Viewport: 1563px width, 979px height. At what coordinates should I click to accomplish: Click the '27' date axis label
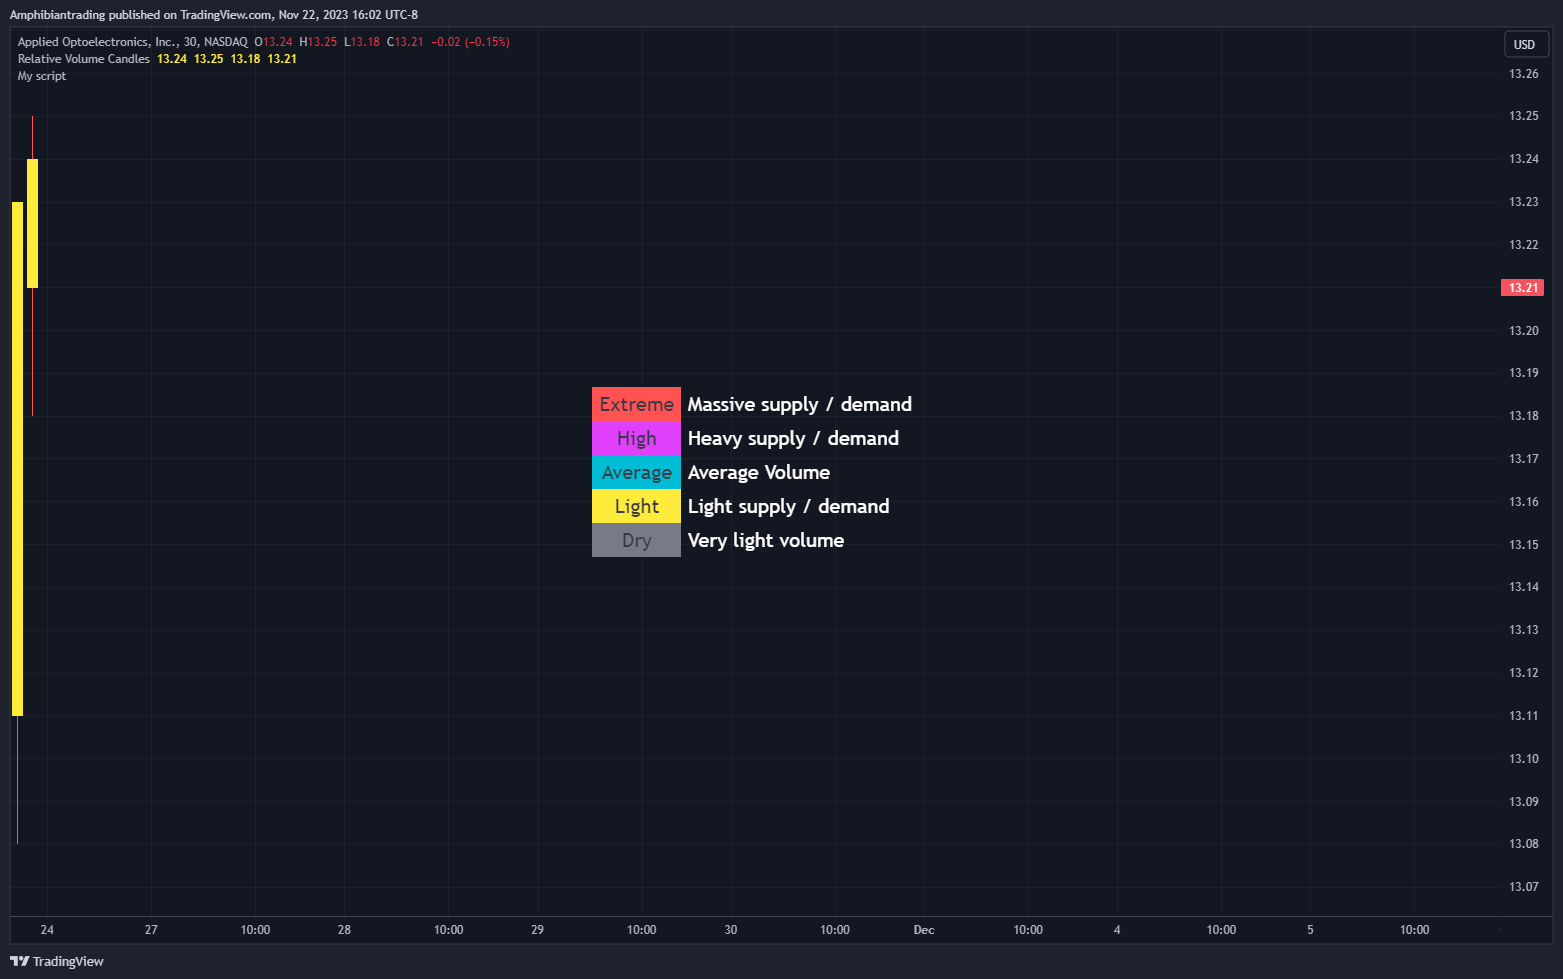click(151, 930)
